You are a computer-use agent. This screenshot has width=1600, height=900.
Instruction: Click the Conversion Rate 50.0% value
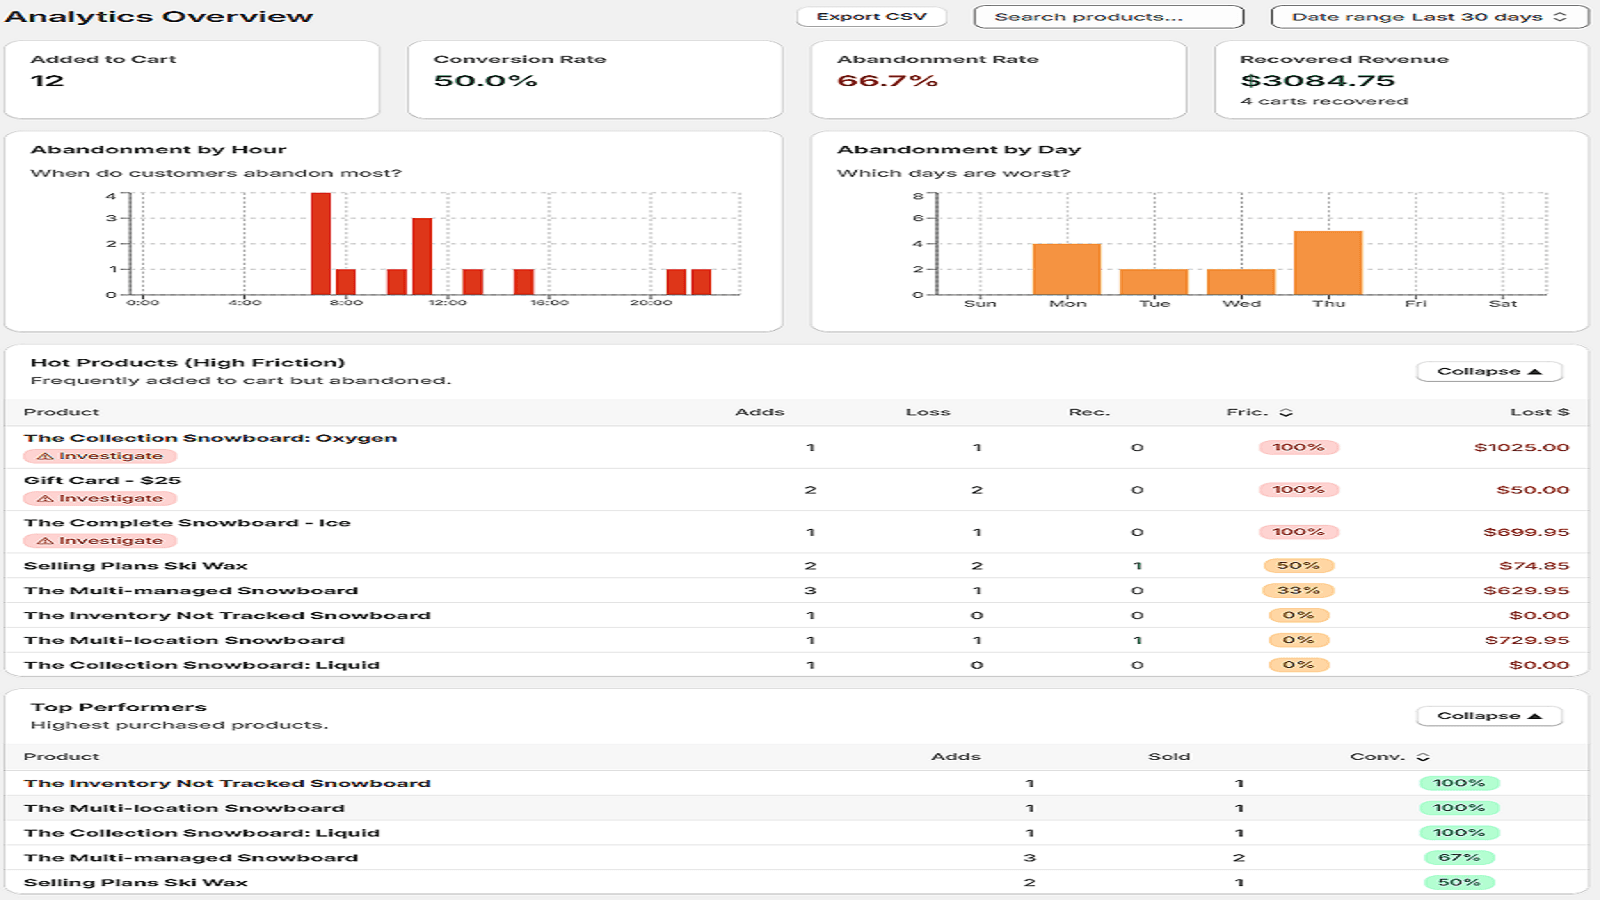(x=485, y=81)
